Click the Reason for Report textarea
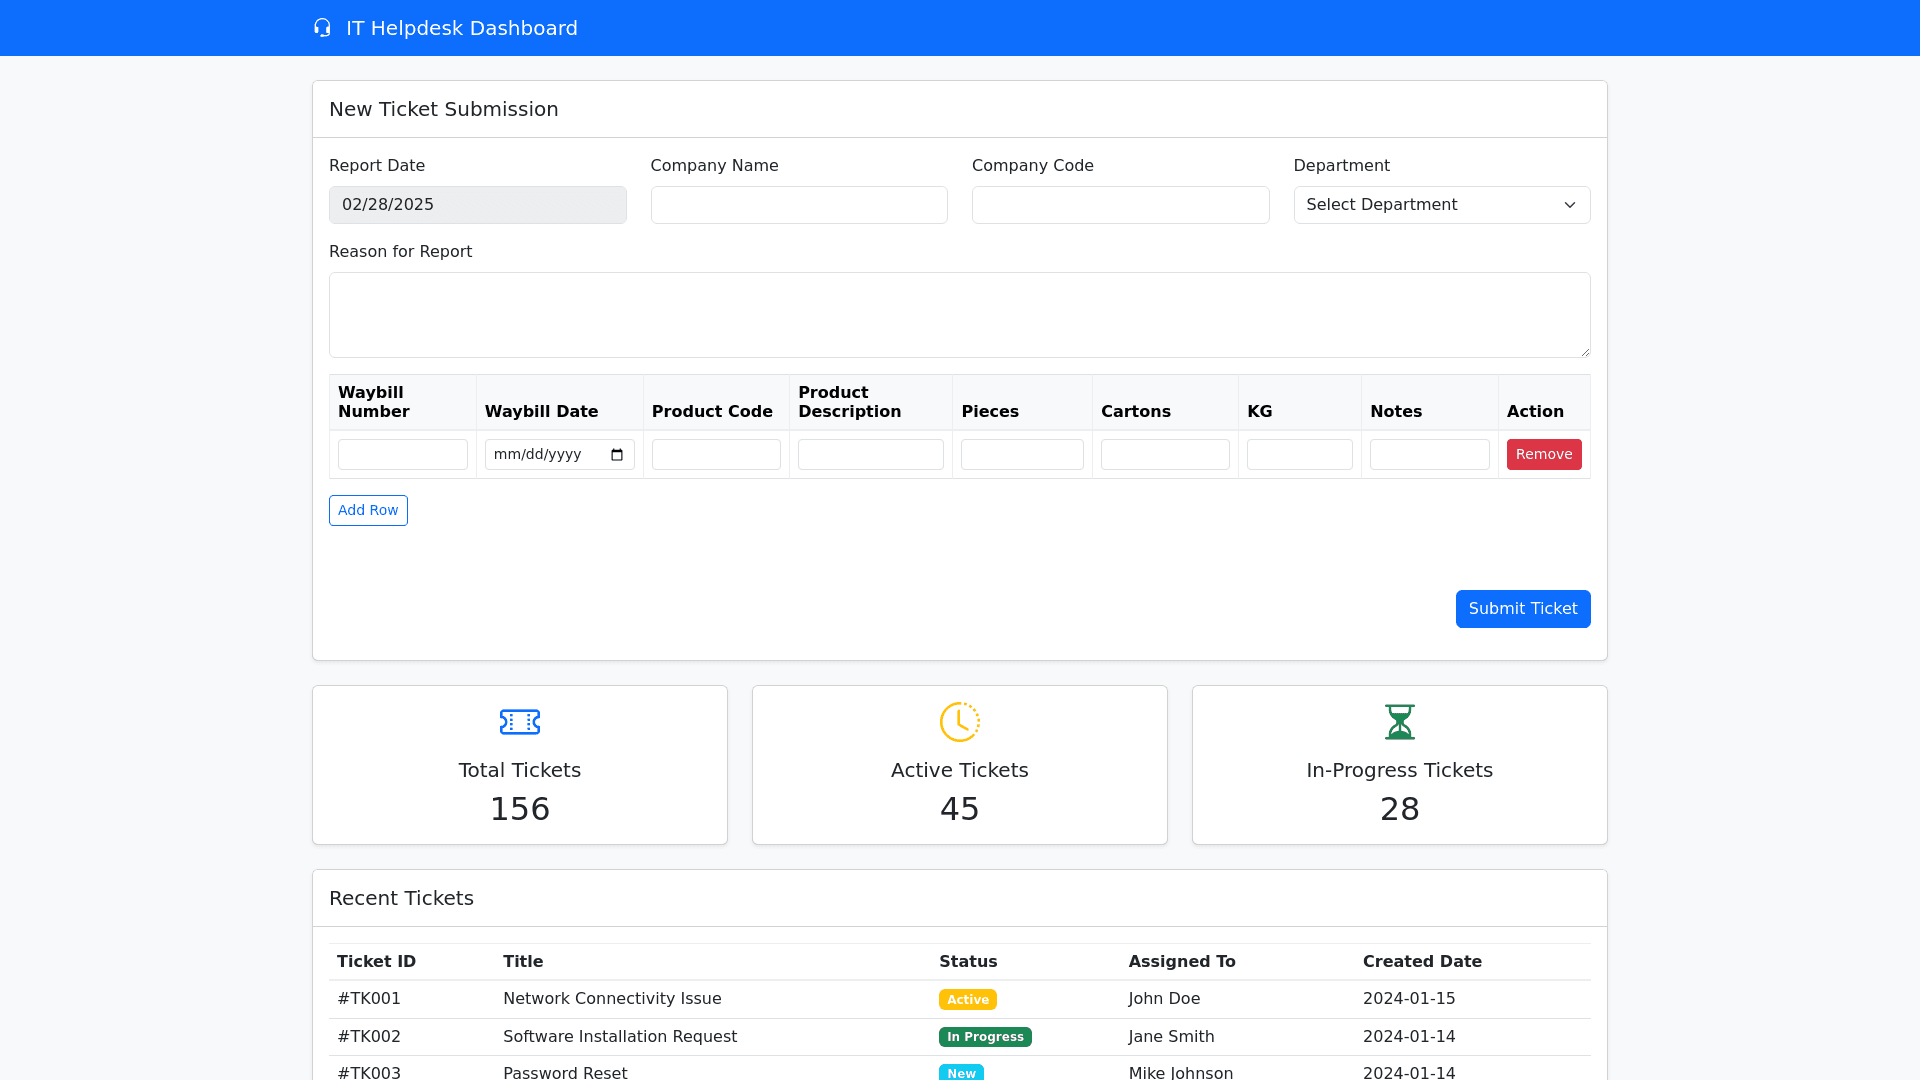Screen dimensions: 1920x1080 click(959, 315)
